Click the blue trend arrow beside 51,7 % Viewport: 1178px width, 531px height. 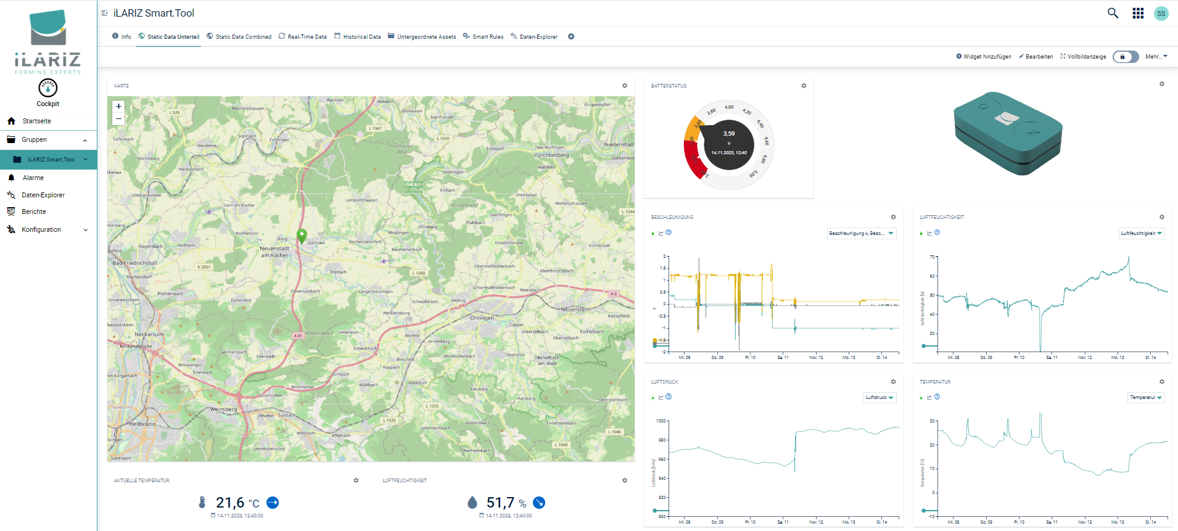pos(538,502)
